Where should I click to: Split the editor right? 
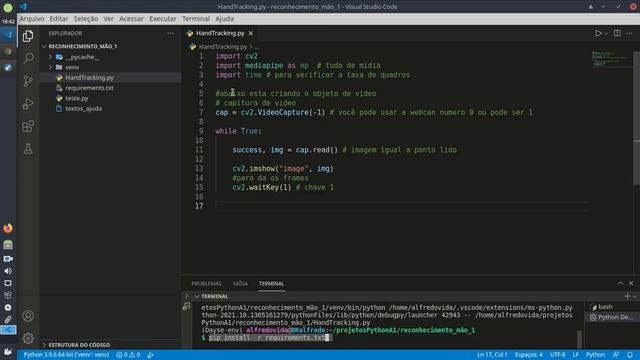(x=617, y=33)
